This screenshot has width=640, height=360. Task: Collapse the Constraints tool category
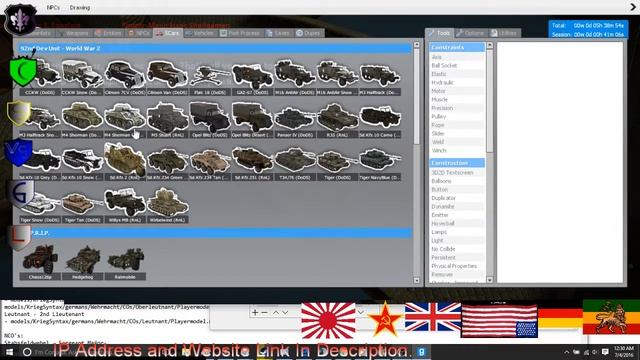[457, 47]
